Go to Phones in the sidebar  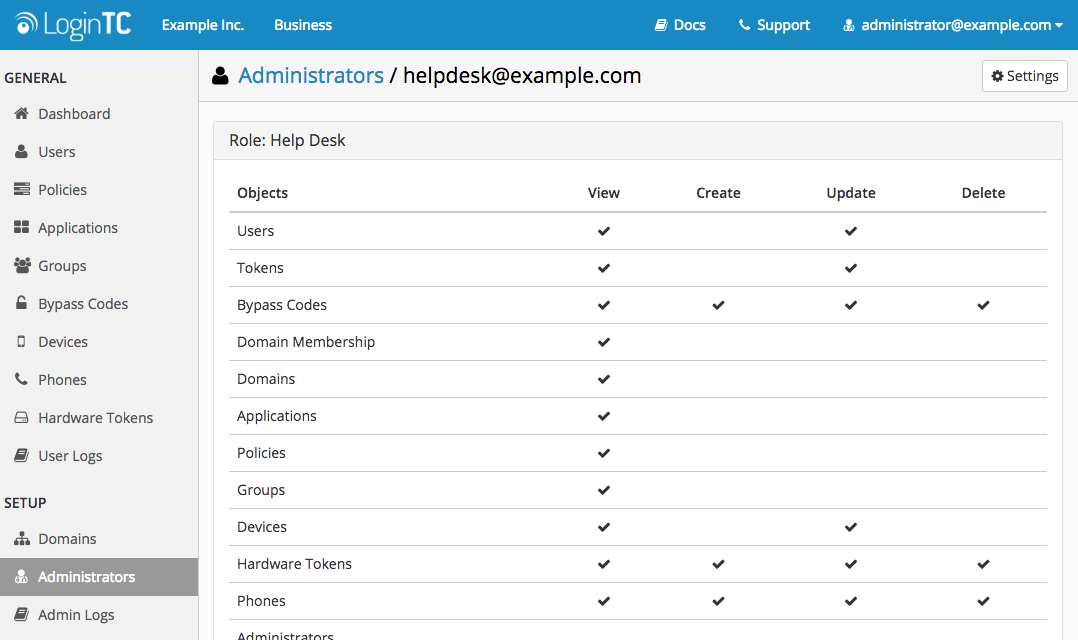(x=99, y=379)
